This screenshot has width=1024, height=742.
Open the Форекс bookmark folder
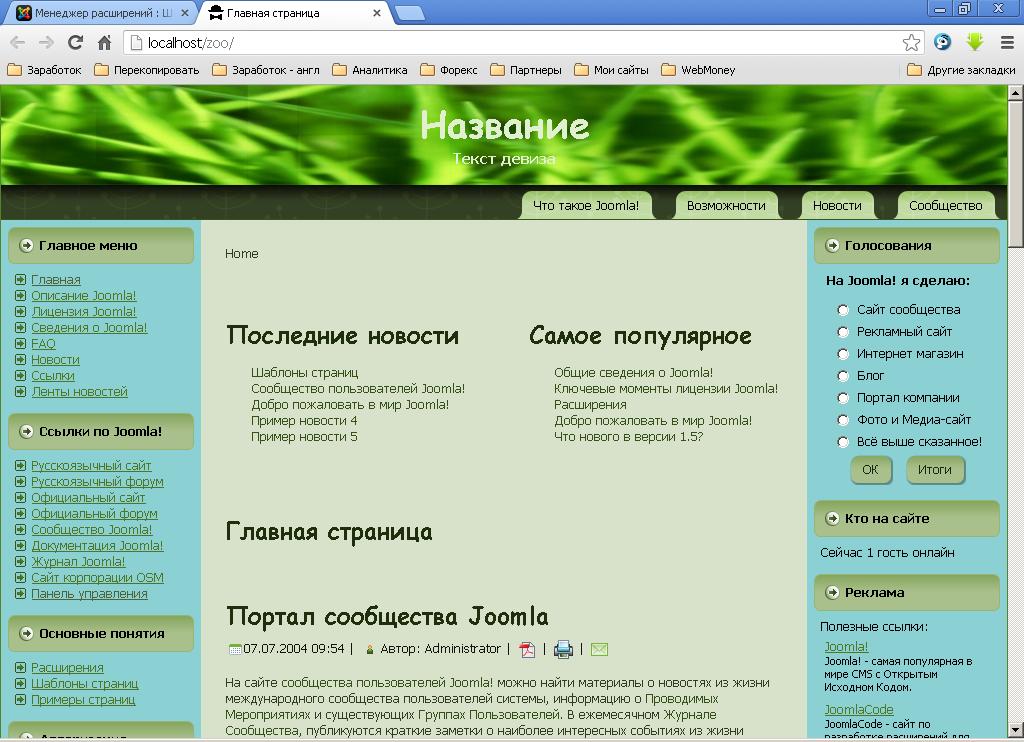[449, 70]
